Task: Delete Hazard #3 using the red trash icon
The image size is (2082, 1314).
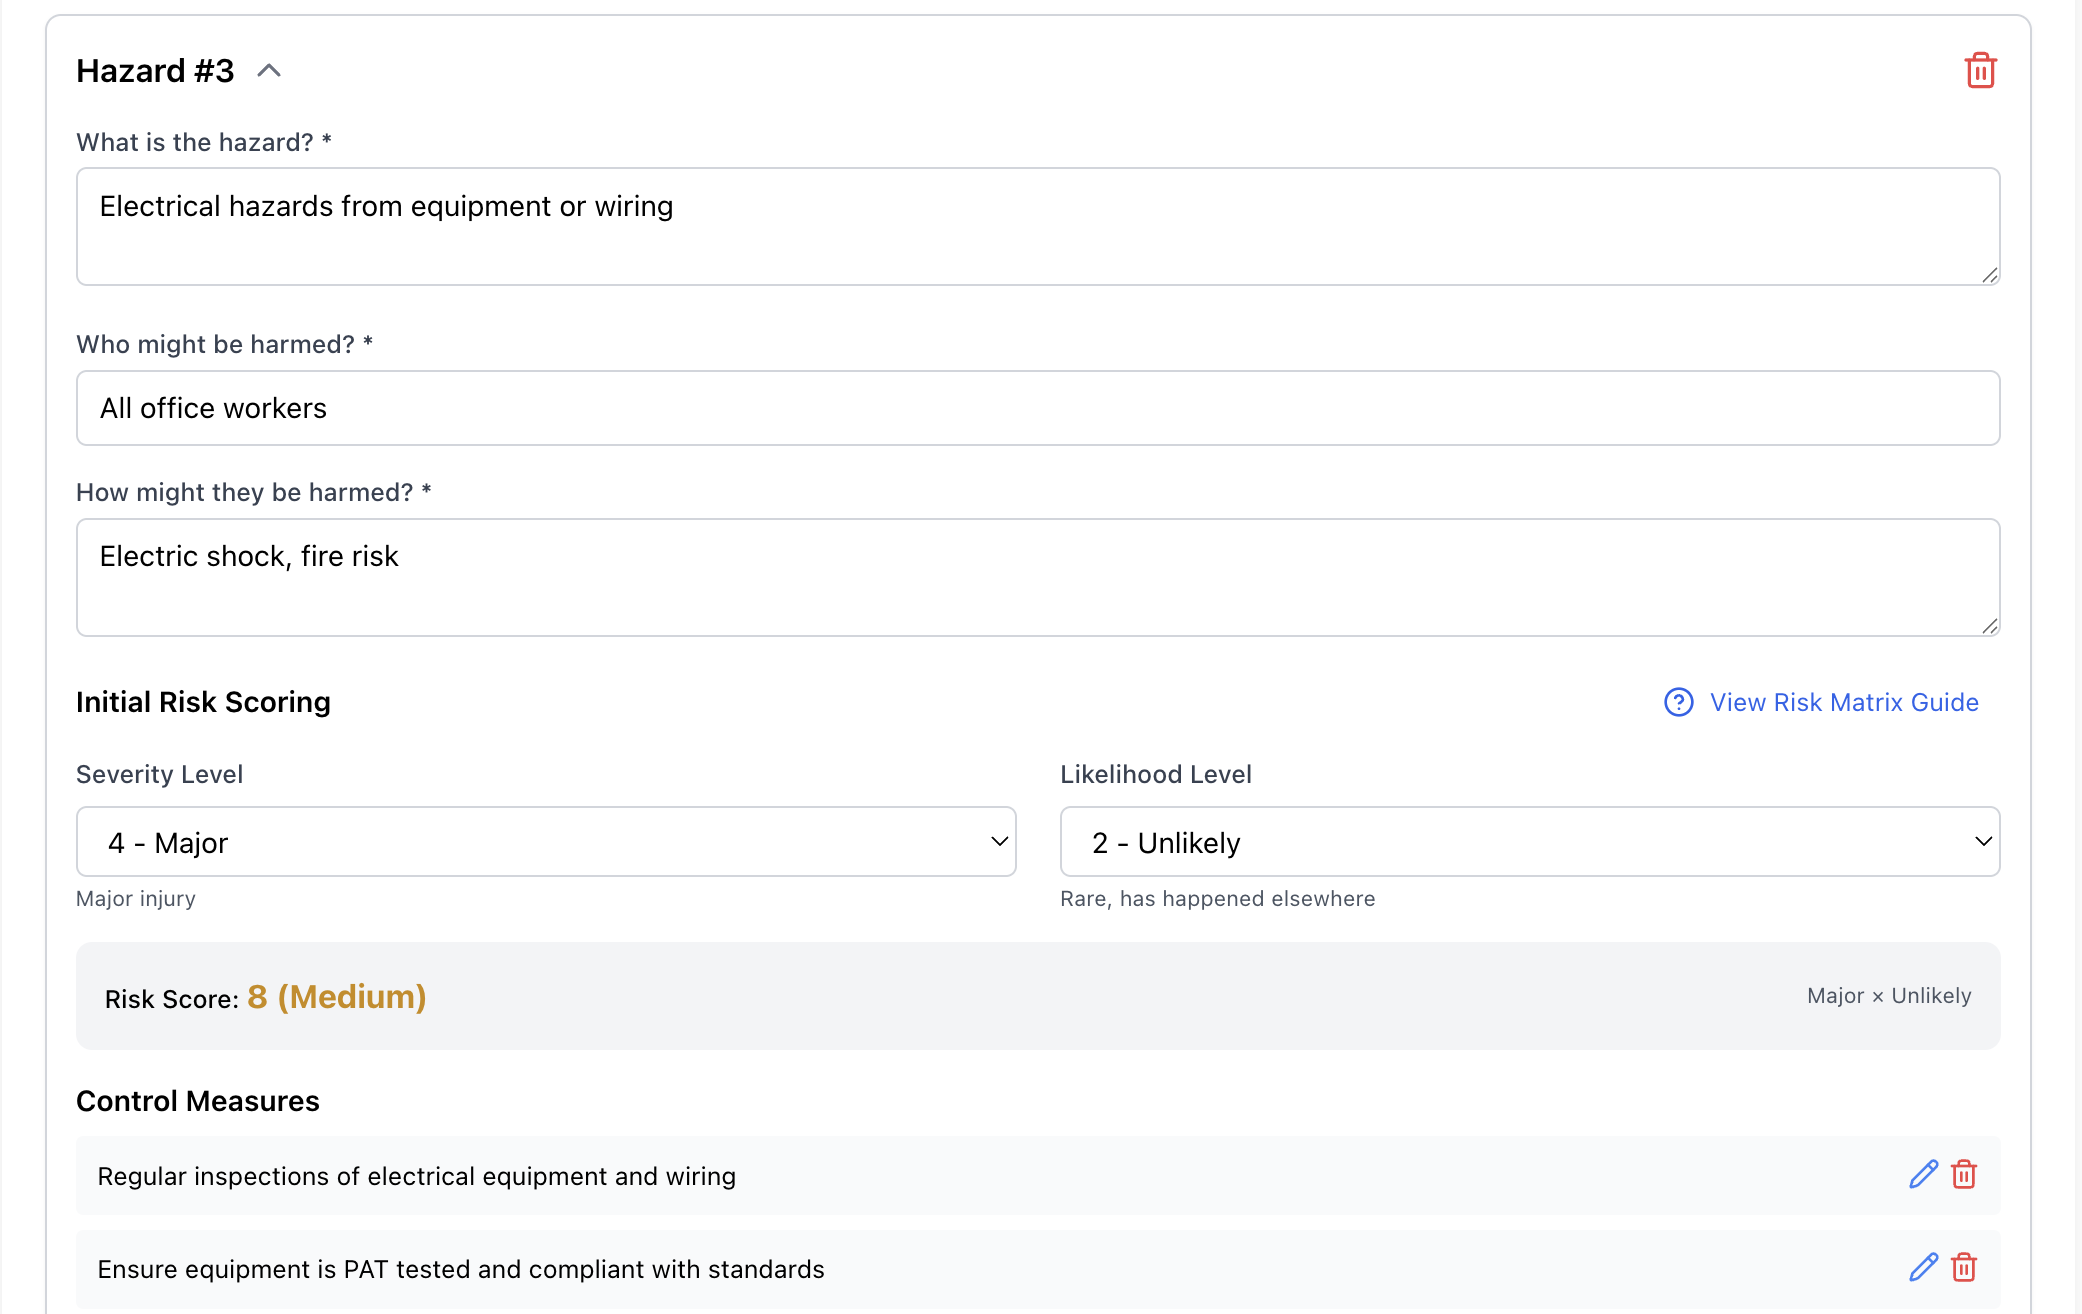Action: click(x=1980, y=71)
